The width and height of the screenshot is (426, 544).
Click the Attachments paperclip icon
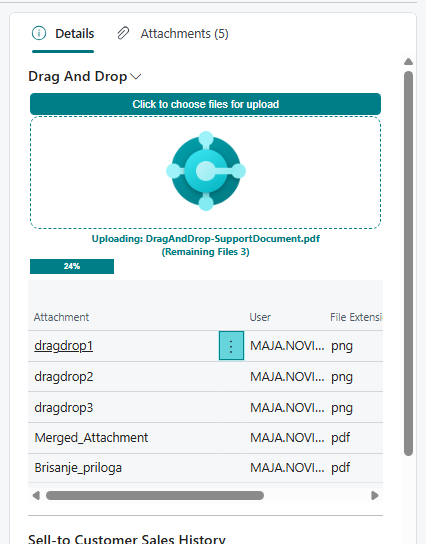(x=123, y=34)
